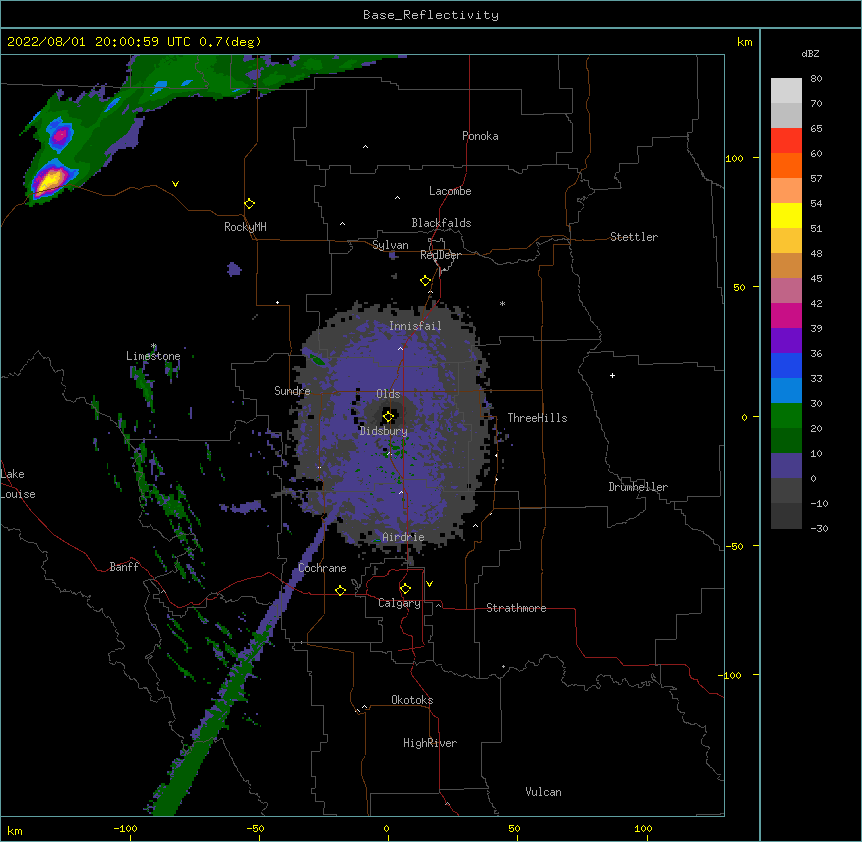862x842 pixels.
Task: Click the RedDeer town label
Action: pos(440,255)
